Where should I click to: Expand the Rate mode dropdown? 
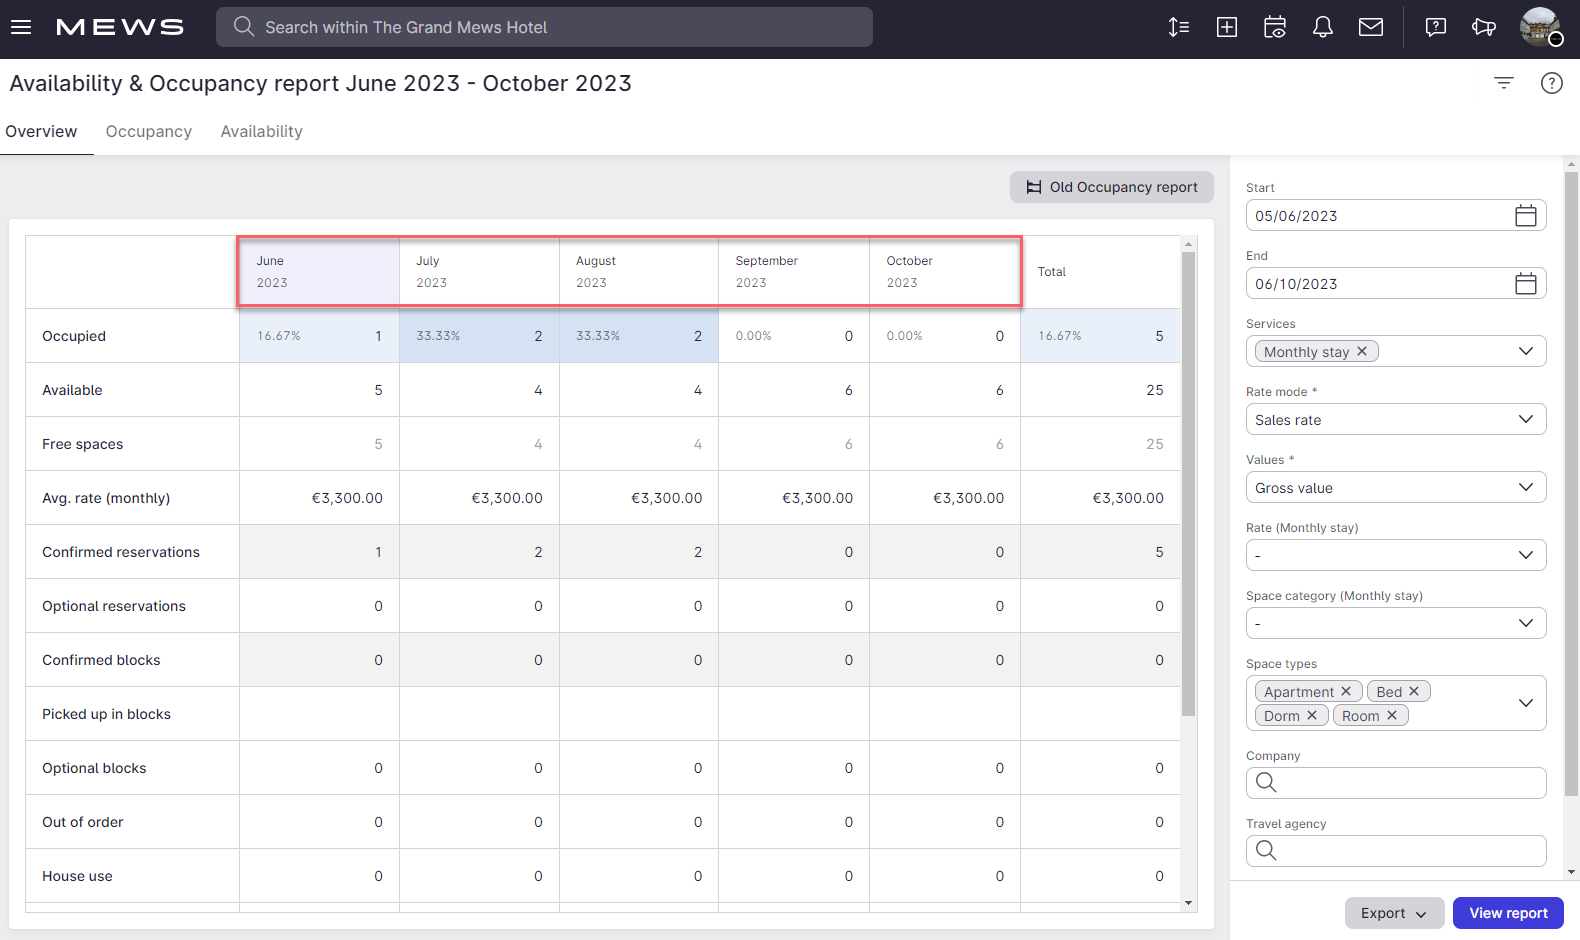click(x=1395, y=420)
